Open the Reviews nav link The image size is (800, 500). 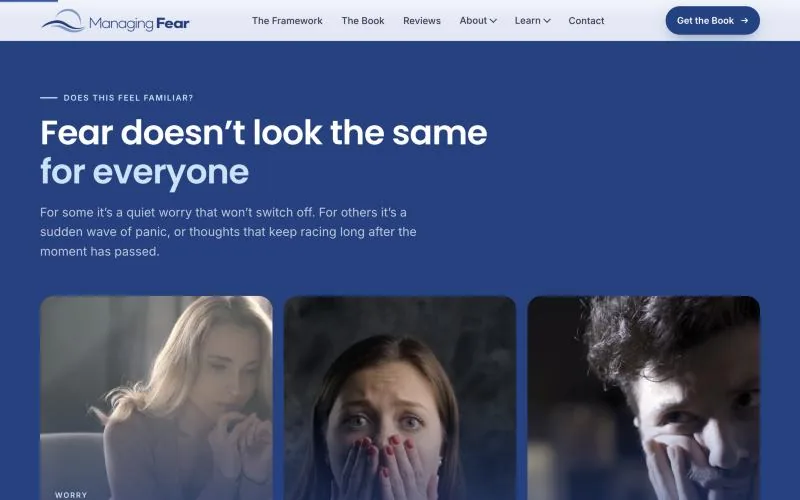click(x=421, y=21)
